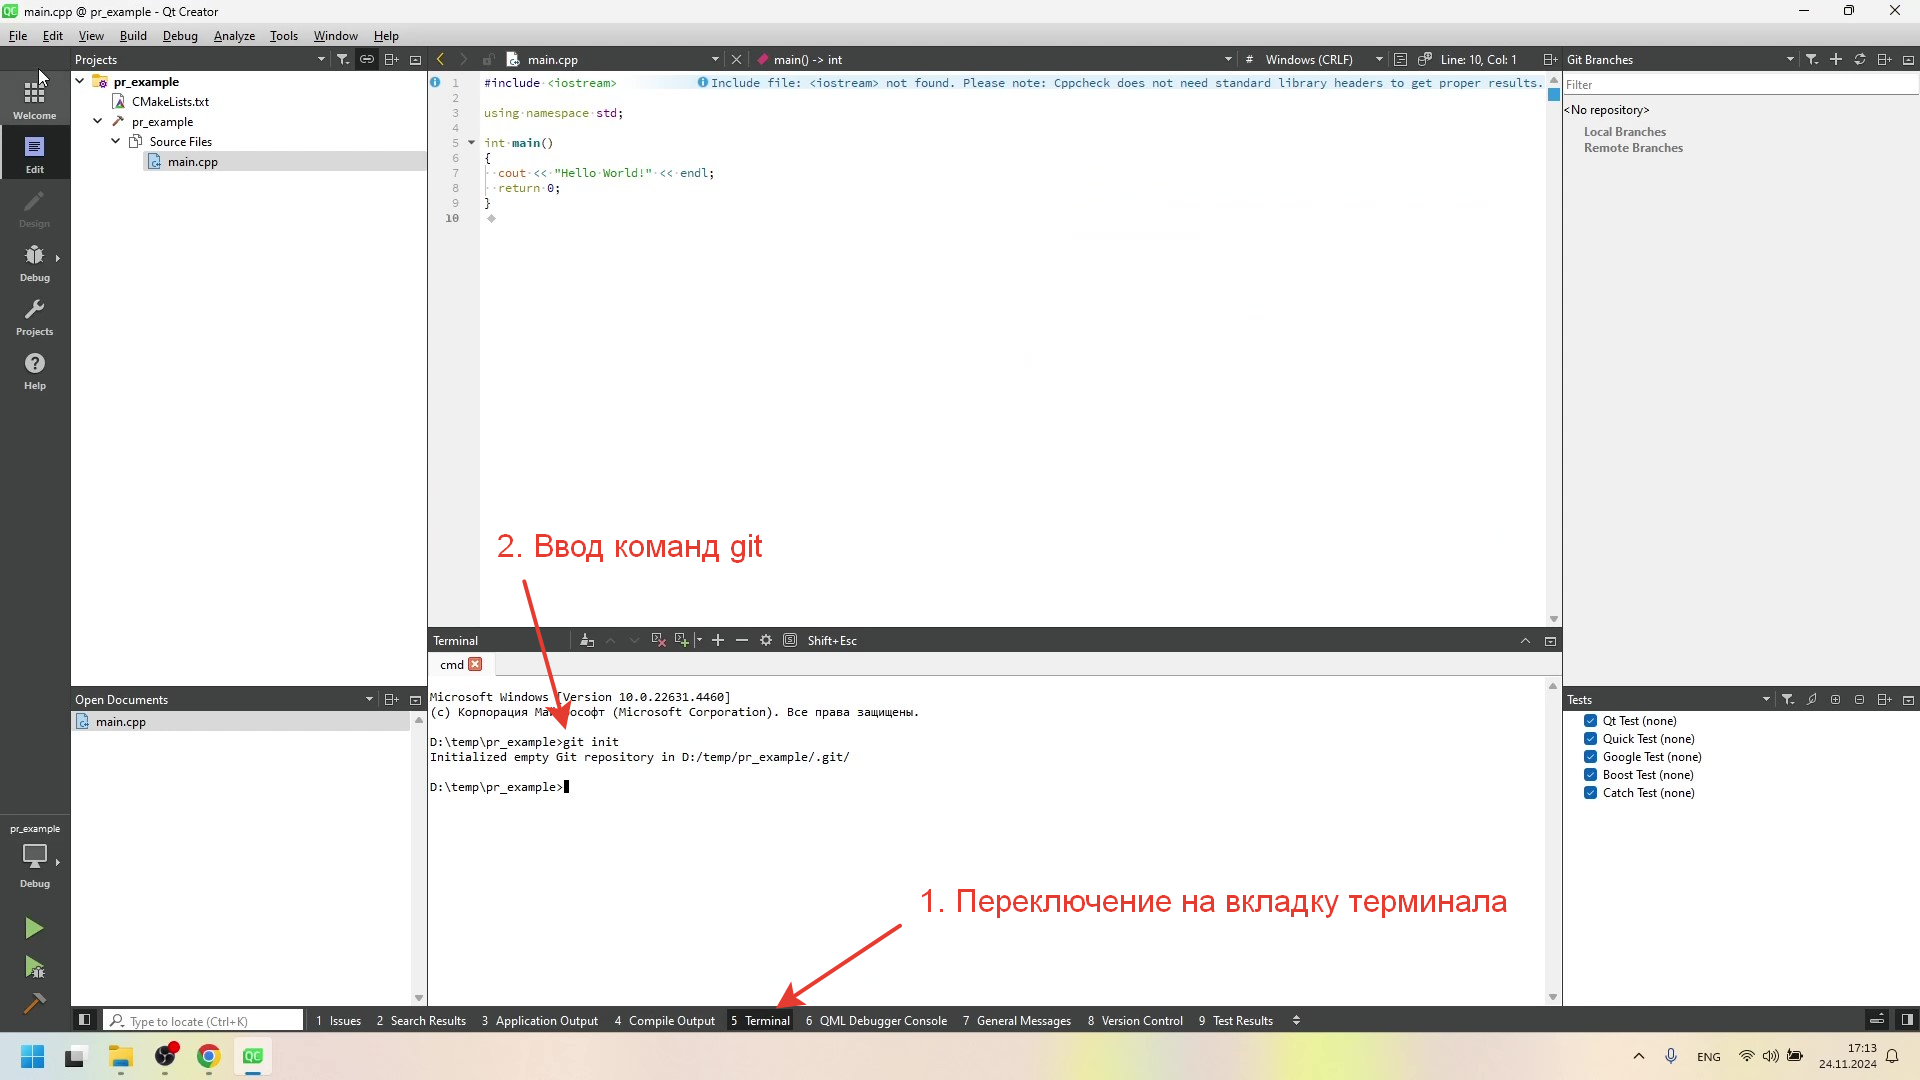Toggle the left sidebar visibility
Viewport: 1920px width, 1080px height.
point(85,1020)
